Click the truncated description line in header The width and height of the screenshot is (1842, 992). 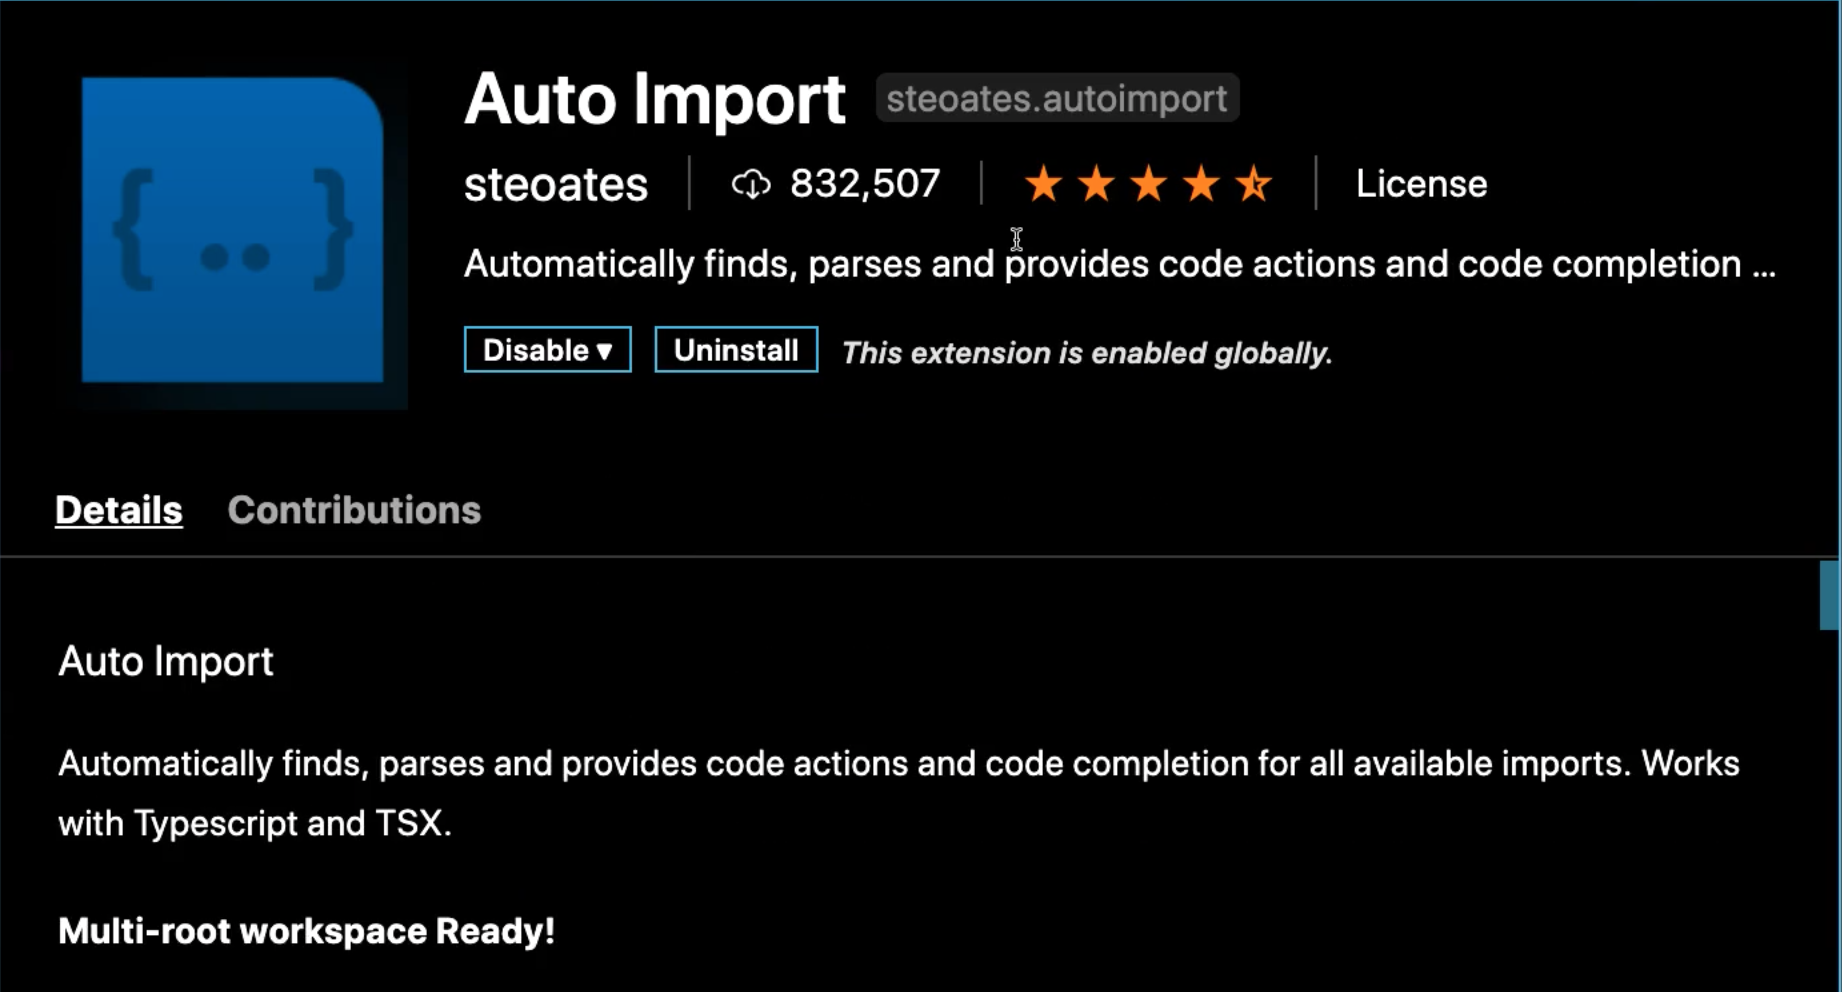1120,264
